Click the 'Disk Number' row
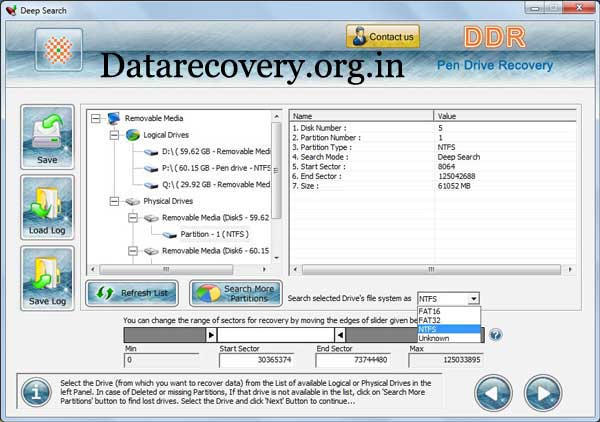Viewport: 600px width, 422px height. pos(432,128)
